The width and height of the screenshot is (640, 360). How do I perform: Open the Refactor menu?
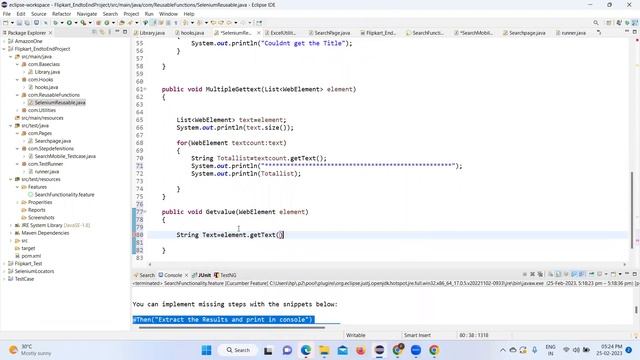pos(61,14)
